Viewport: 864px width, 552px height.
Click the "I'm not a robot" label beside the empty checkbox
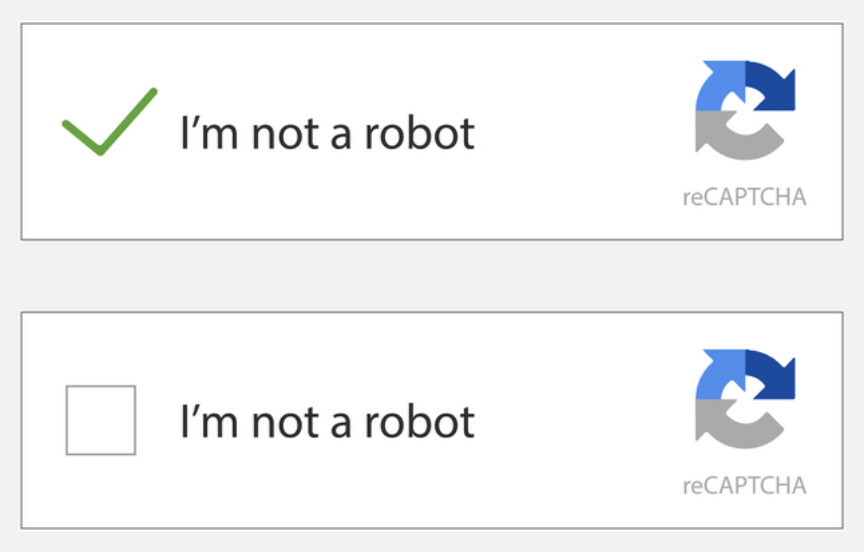tap(327, 421)
